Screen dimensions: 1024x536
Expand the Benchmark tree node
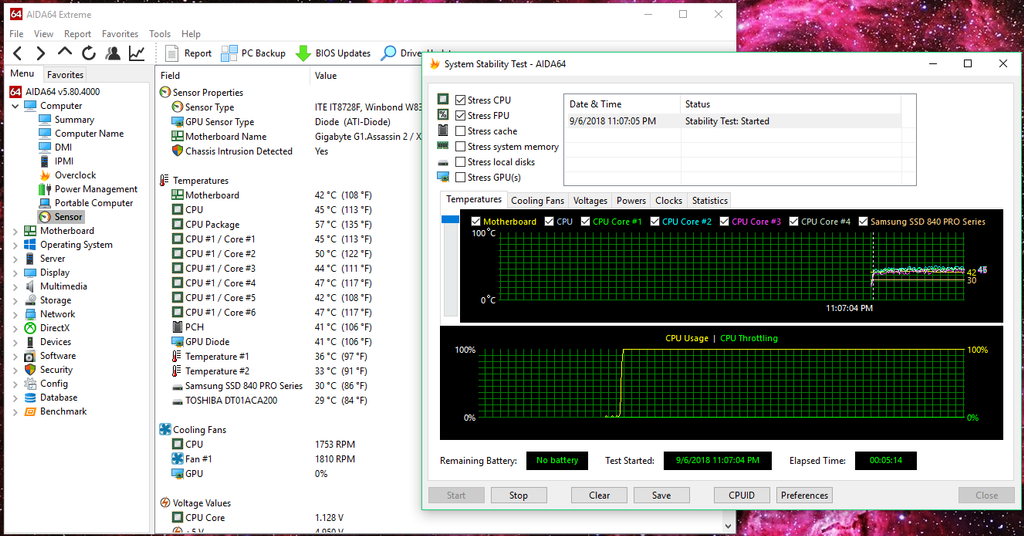(x=16, y=412)
